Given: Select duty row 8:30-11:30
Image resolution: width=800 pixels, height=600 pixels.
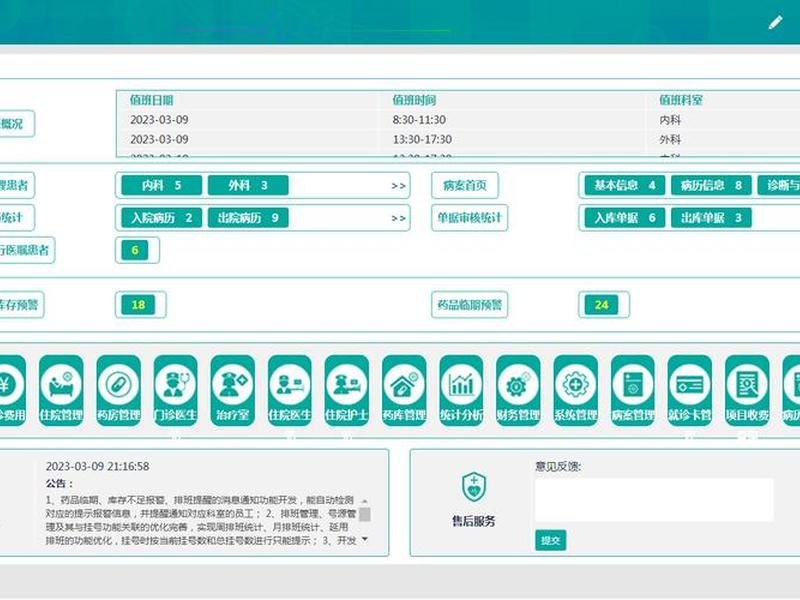Looking at the screenshot, I should pos(419,120).
